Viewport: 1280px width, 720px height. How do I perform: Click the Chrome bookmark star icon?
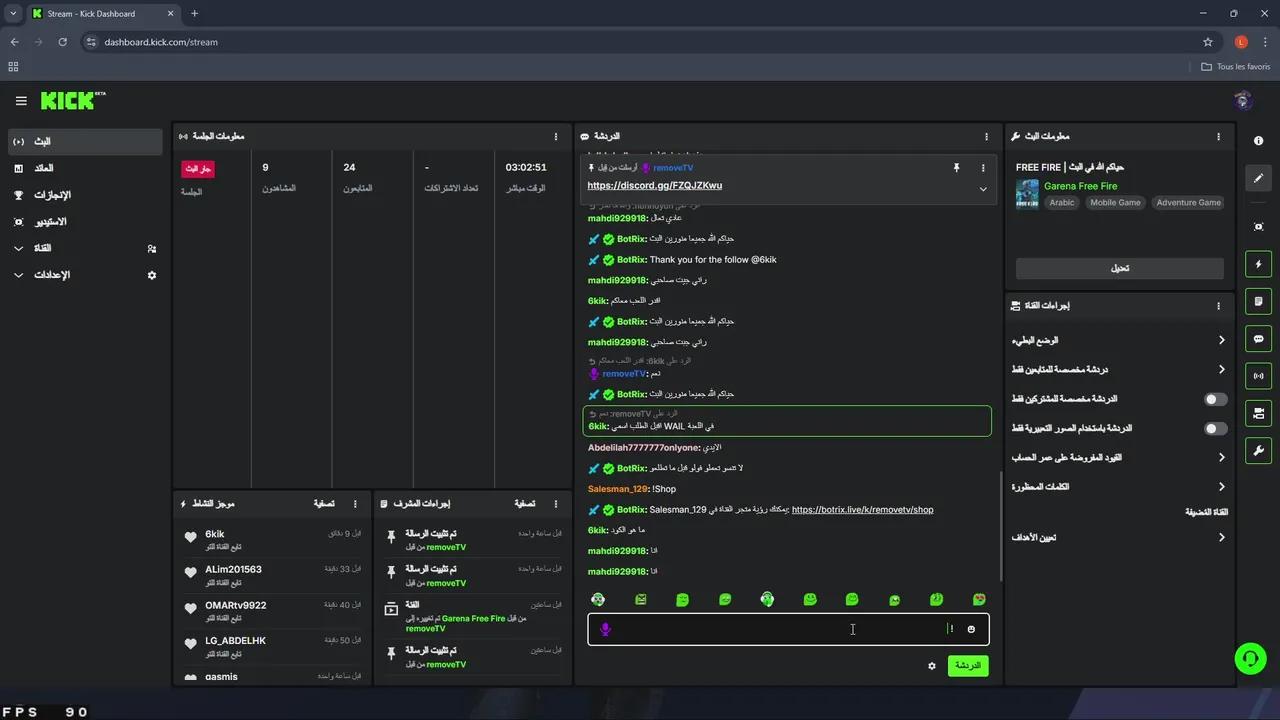[1208, 42]
